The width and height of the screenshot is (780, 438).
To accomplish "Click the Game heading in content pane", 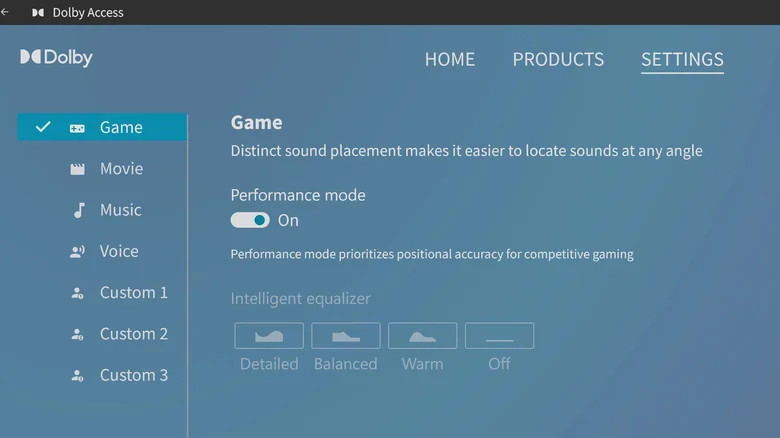I will 256,122.
